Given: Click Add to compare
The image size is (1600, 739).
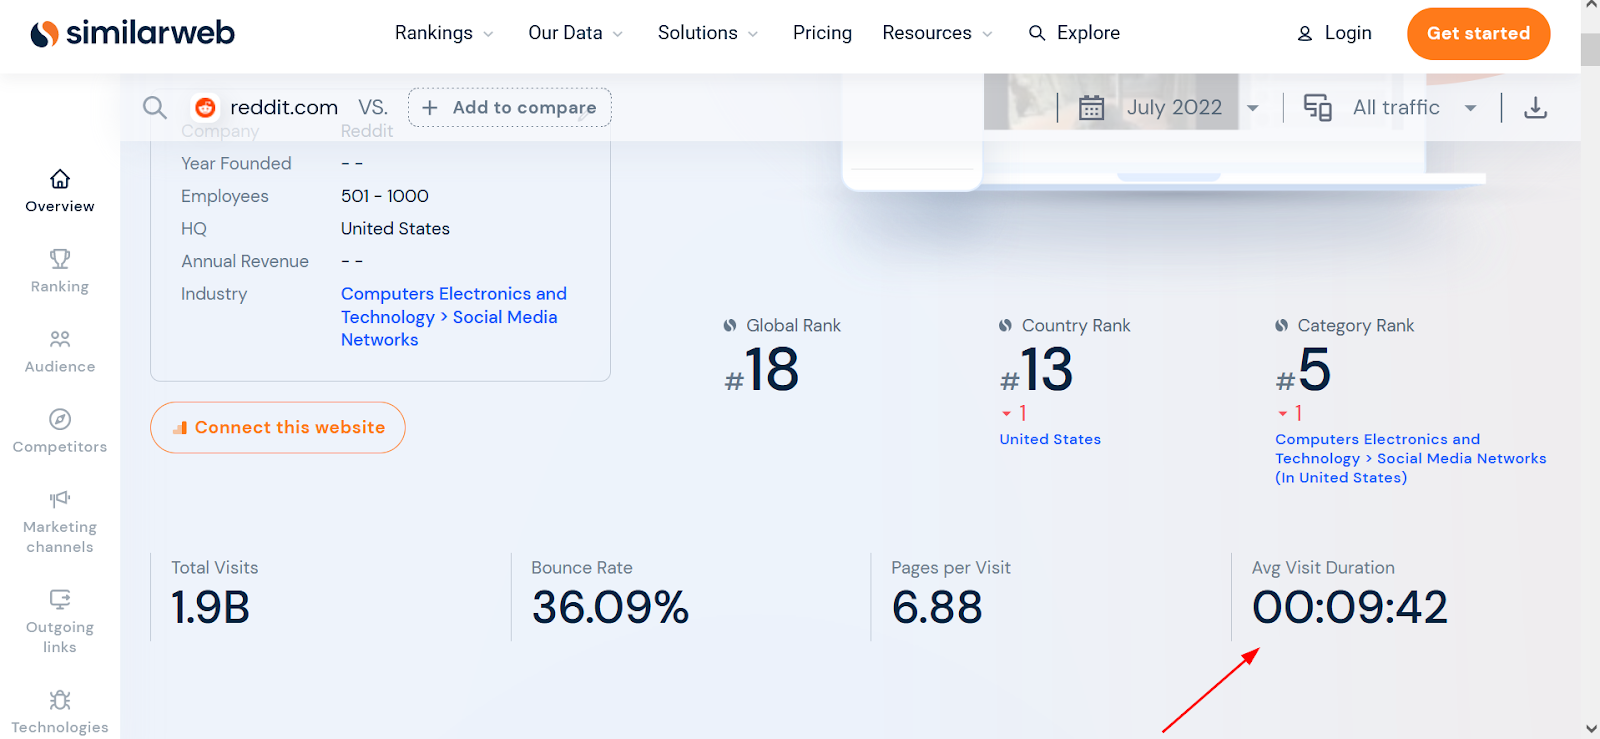Looking at the screenshot, I should coord(510,107).
